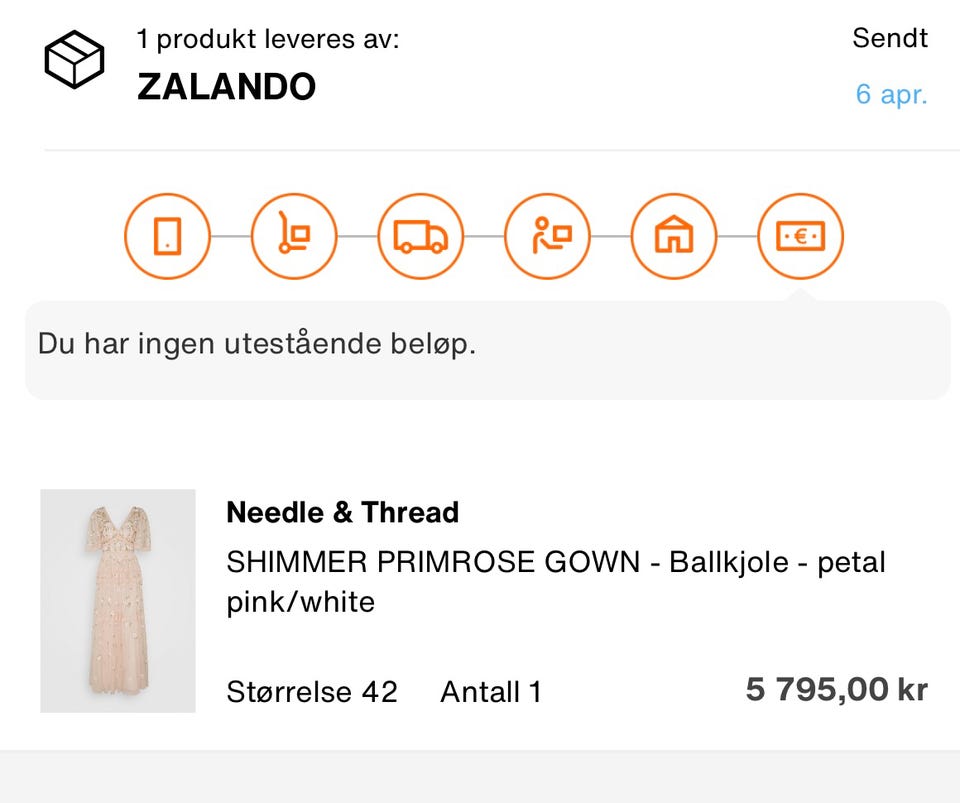
Task: Tap the Sendt status label
Action: (x=889, y=38)
